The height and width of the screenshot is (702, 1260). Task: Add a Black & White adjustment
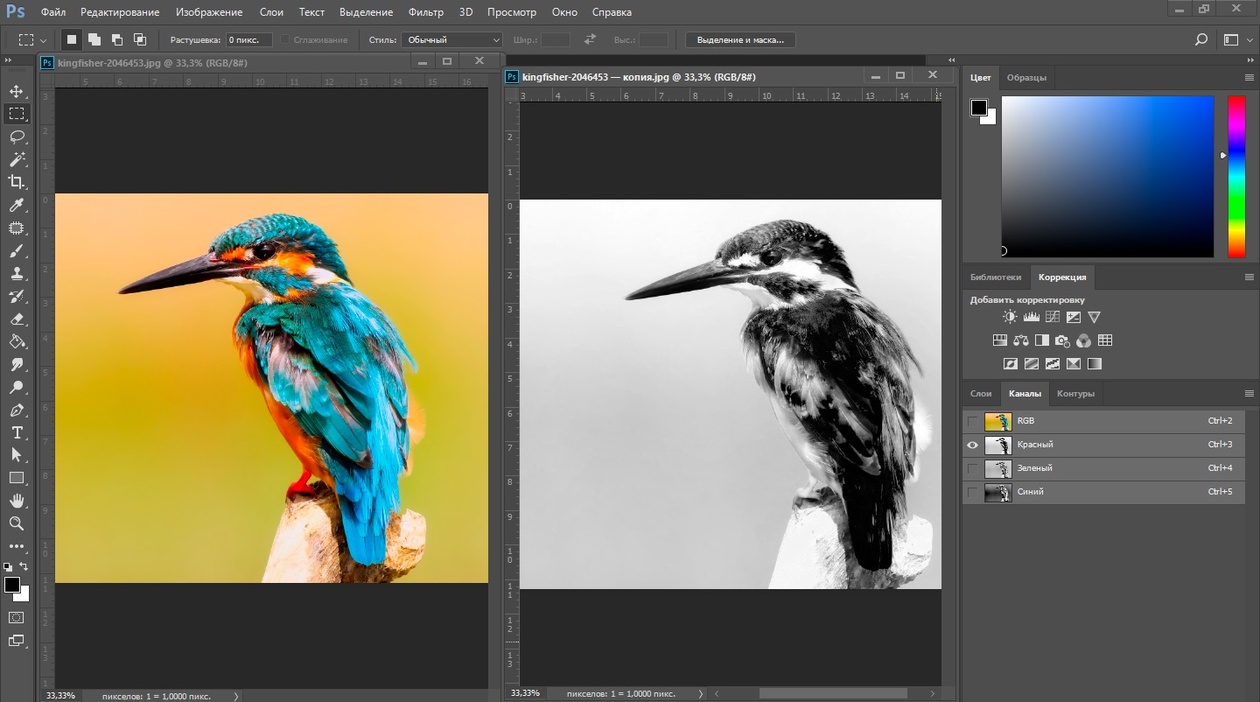click(1042, 341)
